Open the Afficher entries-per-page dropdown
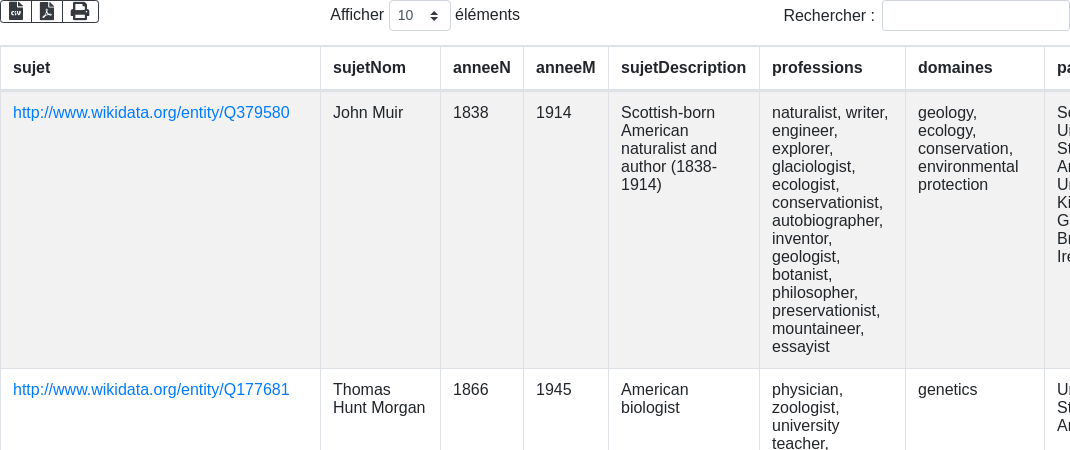1070x450 pixels. [x=419, y=16]
